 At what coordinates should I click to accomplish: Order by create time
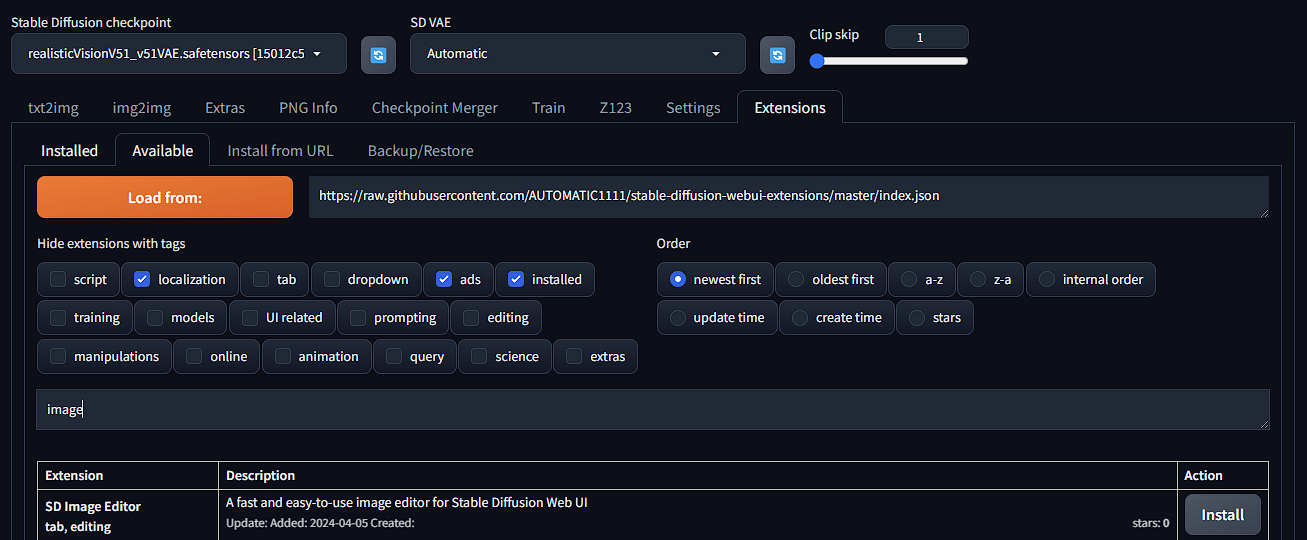click(x=800, y=317)
